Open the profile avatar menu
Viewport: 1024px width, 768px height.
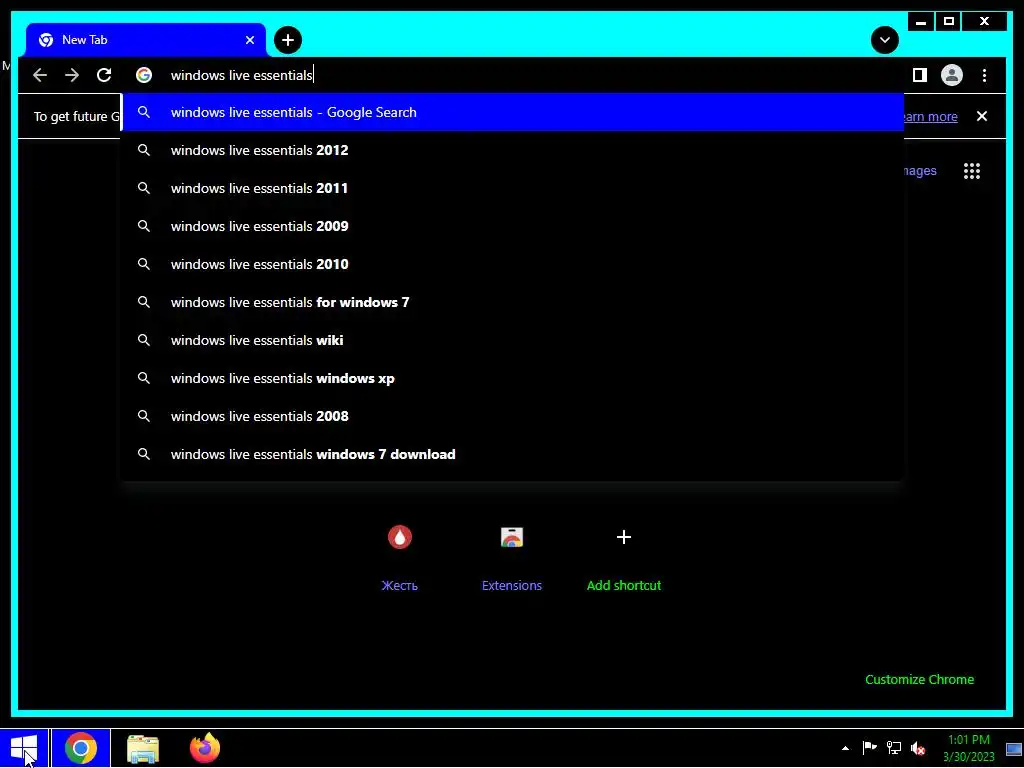(x=952, y=75)
